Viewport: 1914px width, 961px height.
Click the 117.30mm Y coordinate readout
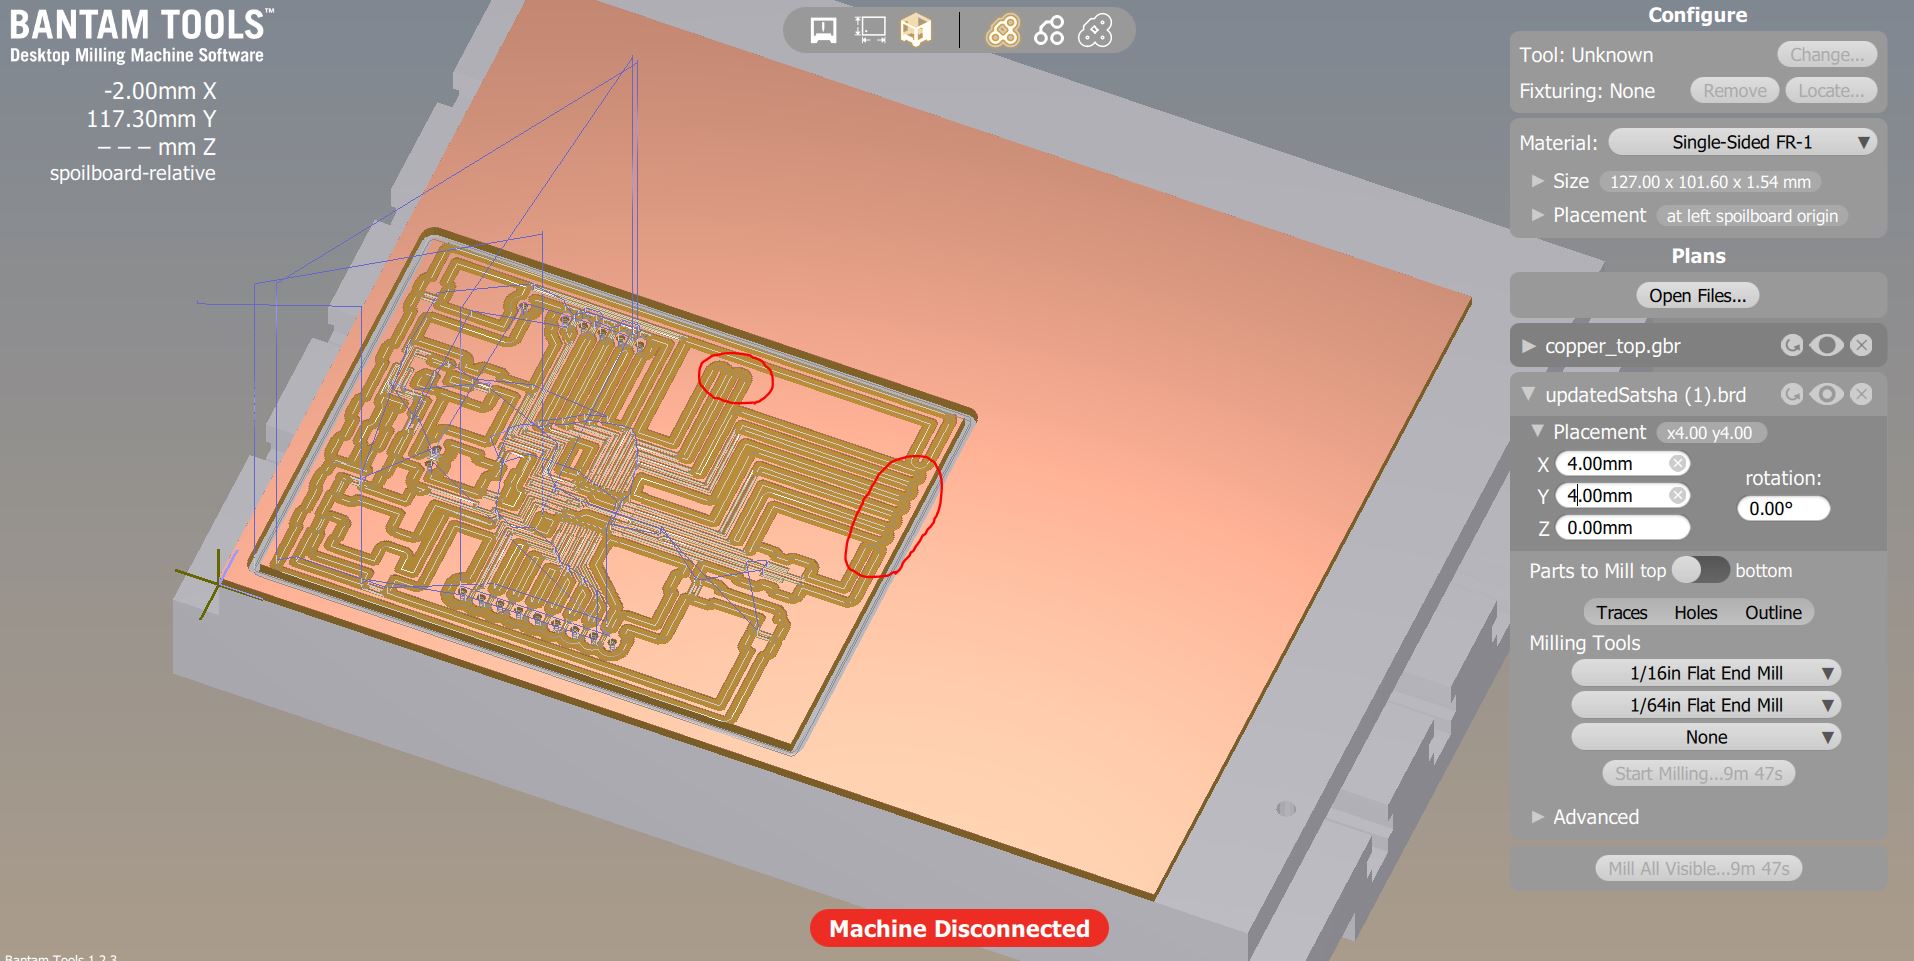[151, 119]
